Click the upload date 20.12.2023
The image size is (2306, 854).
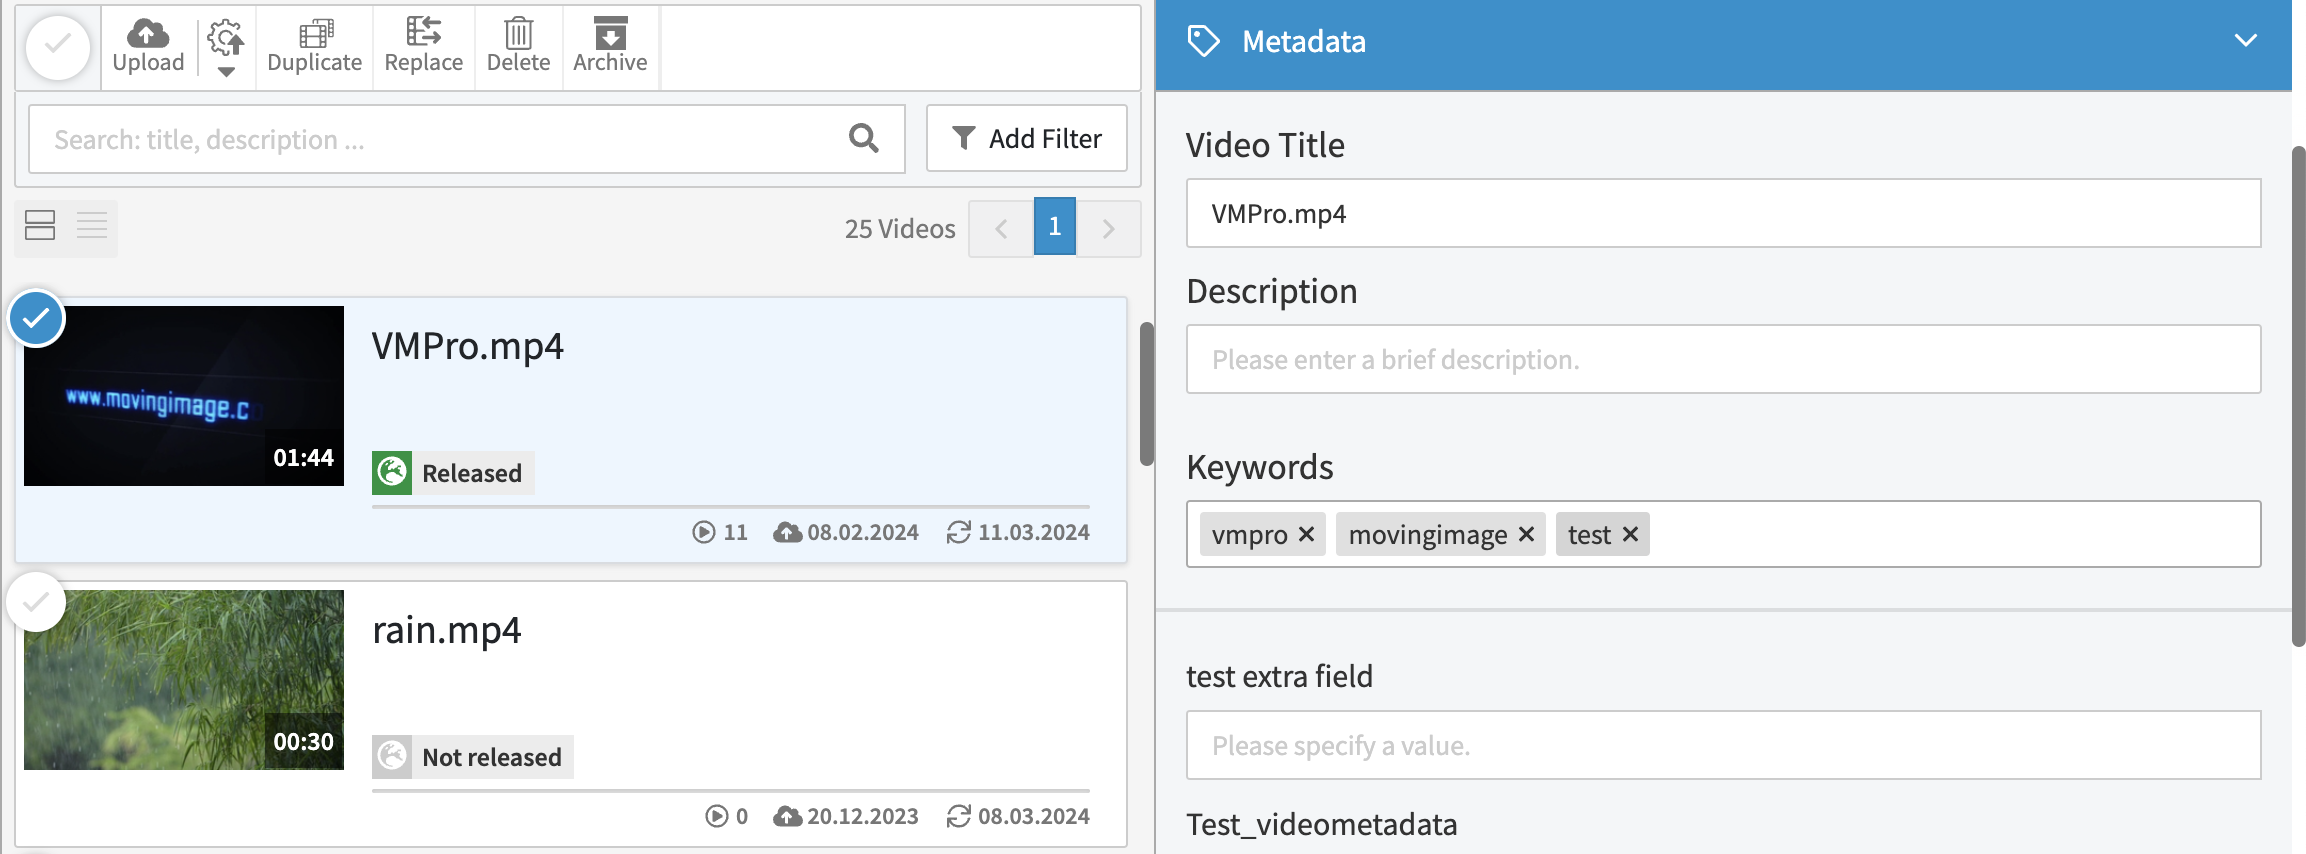pyautogui.click(x=863, y=816)
